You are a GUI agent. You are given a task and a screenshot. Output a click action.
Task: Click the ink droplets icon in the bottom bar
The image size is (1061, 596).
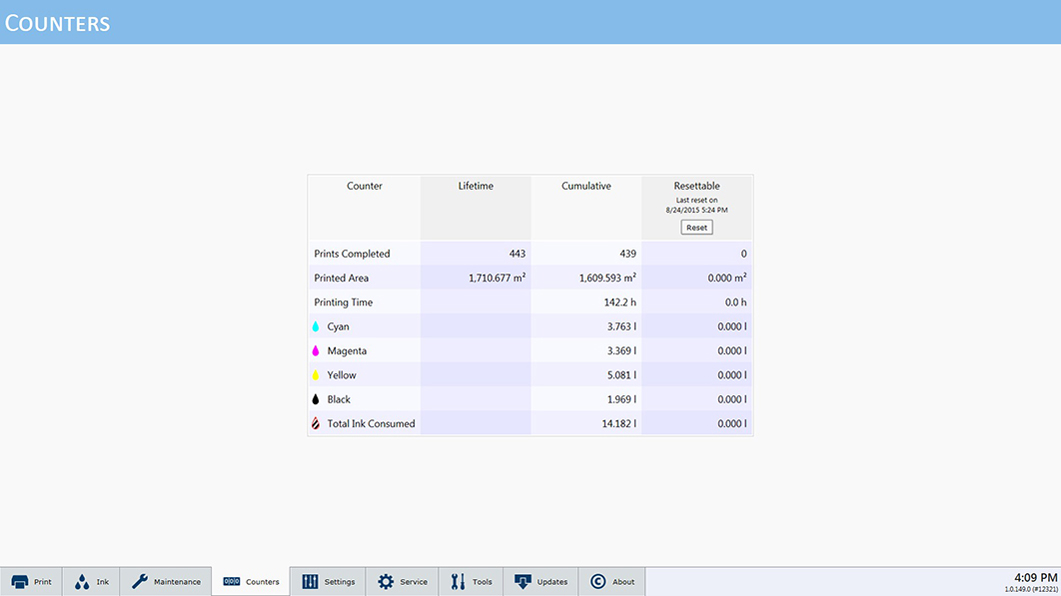(x=82, y=582)
